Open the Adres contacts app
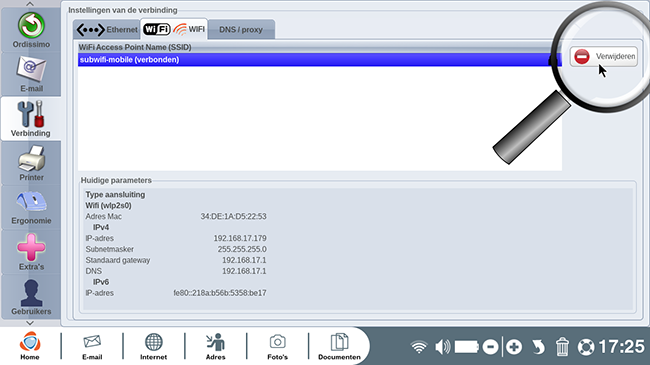This screenshot has height=365, width=650. 216,346
